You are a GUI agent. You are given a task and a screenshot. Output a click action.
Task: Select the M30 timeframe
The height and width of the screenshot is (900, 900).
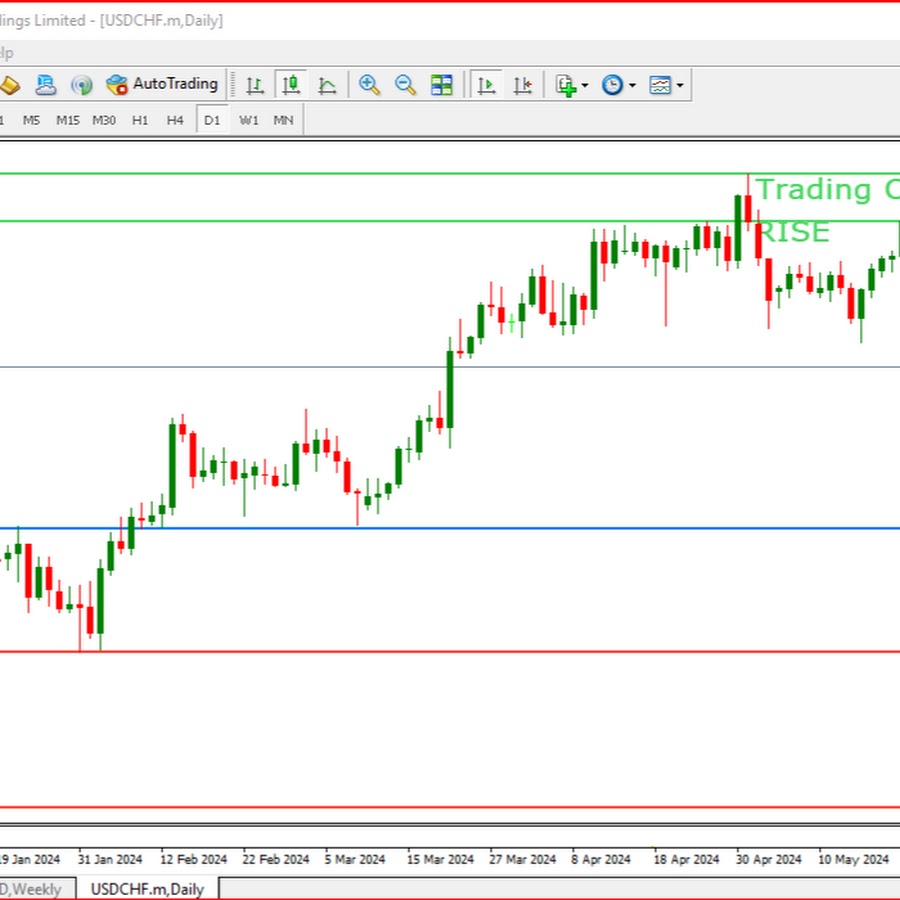coord(104,120)
